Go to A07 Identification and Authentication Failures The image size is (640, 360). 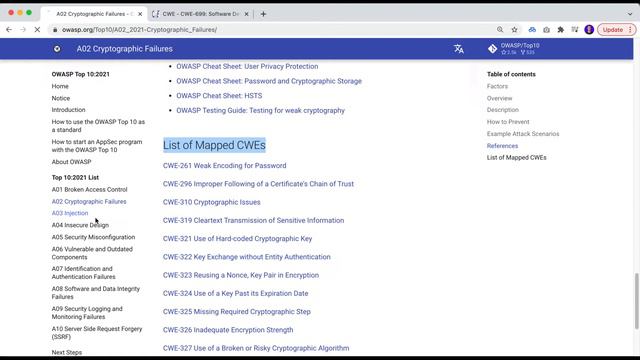click(83, 273)
